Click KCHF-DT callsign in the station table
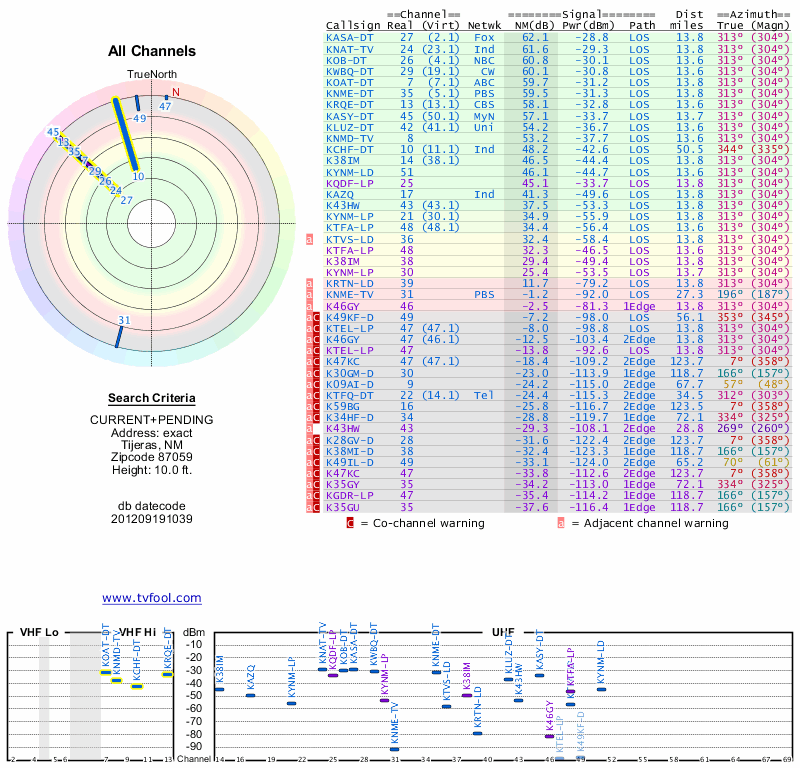800x768 pixels. point(349,149)
